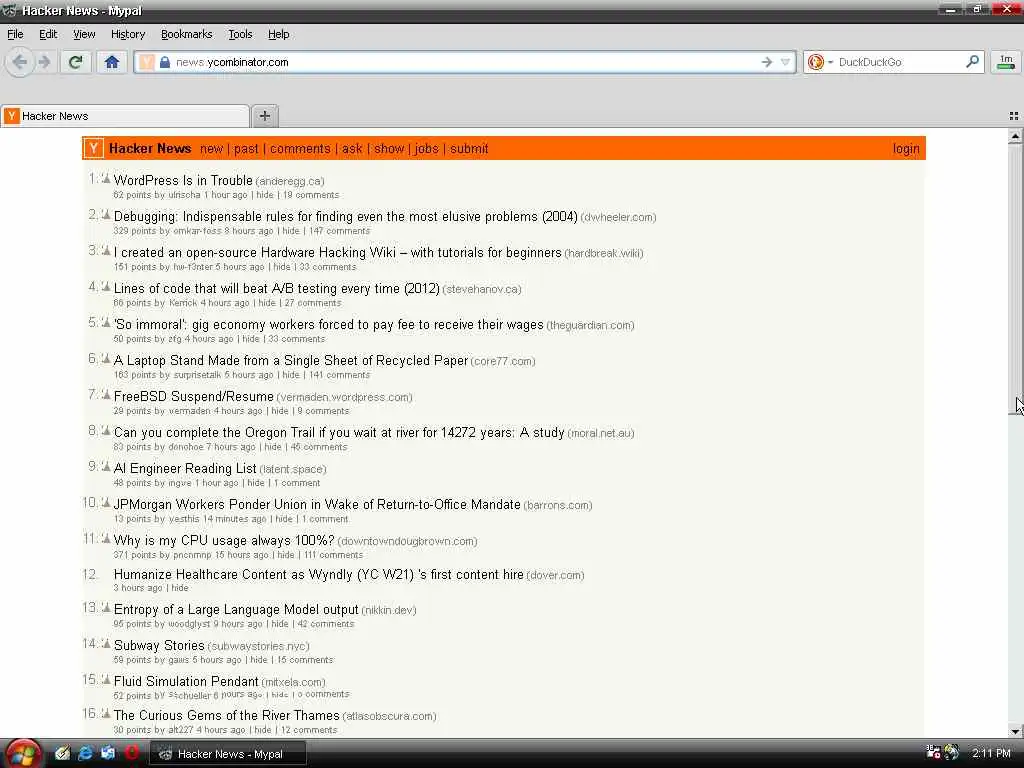Click the Y Combinator logo on page
Image resolution: width=1024 pixels, height=768 pixels.
[93, 148]
